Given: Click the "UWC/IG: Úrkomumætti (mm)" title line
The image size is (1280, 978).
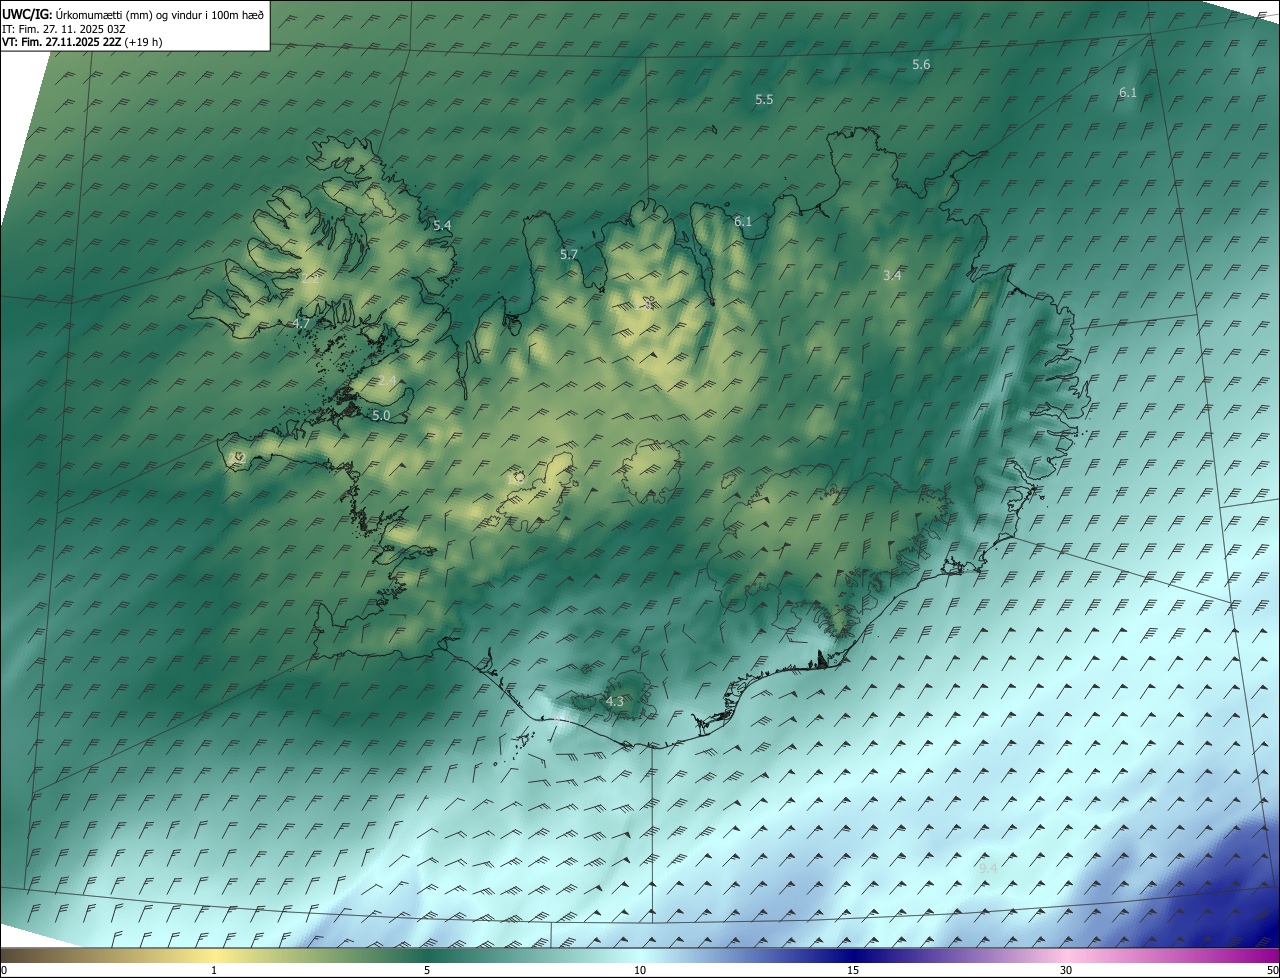Looking at the screenshot, I should [134, 14].
